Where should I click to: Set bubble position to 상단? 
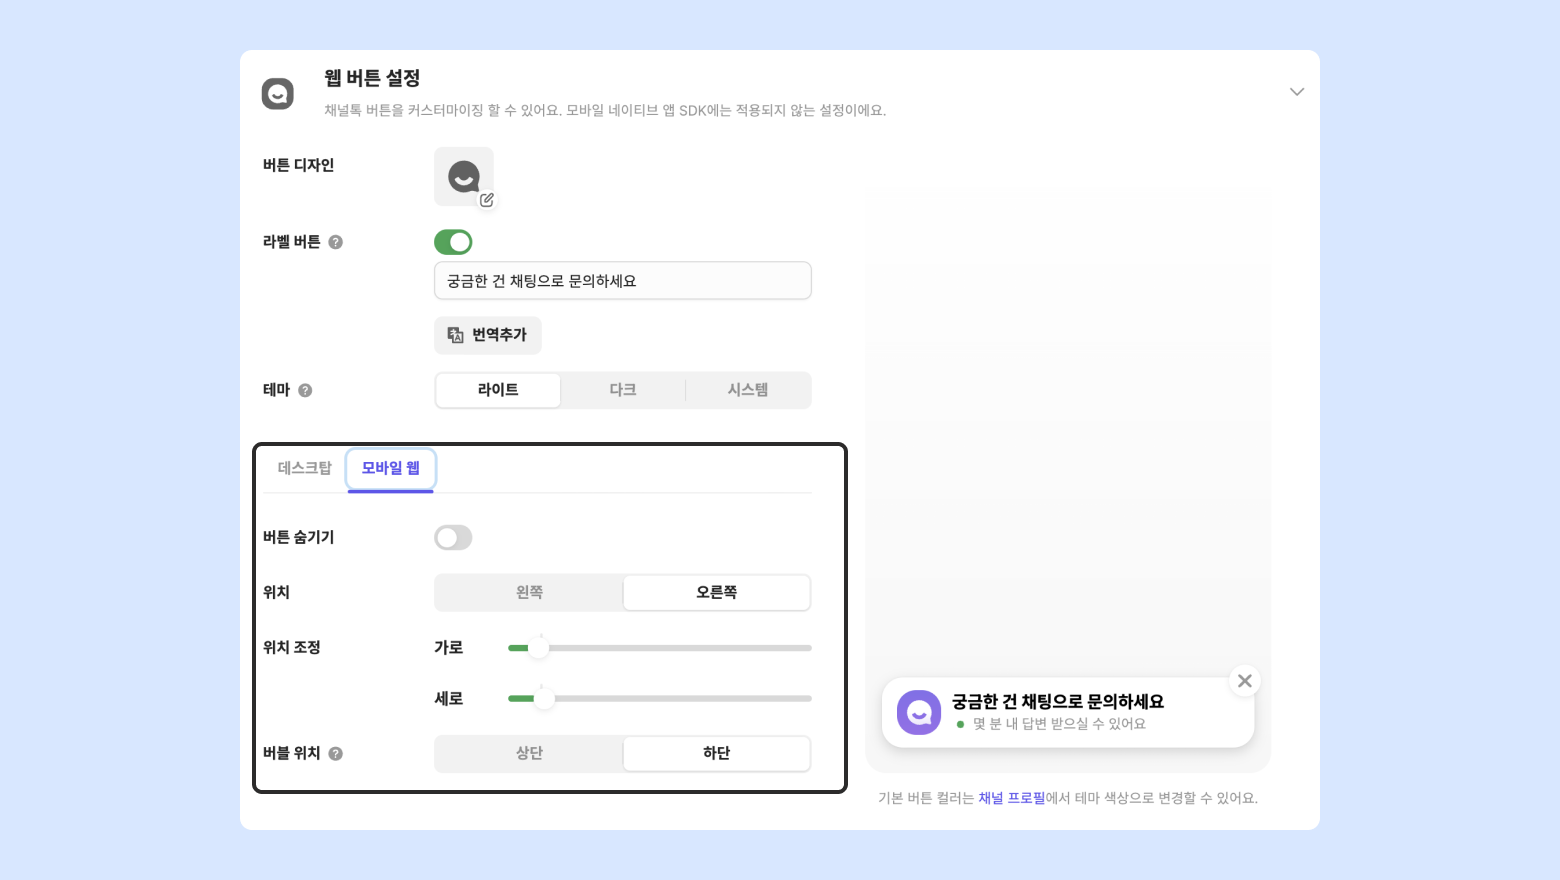(529, 753)
